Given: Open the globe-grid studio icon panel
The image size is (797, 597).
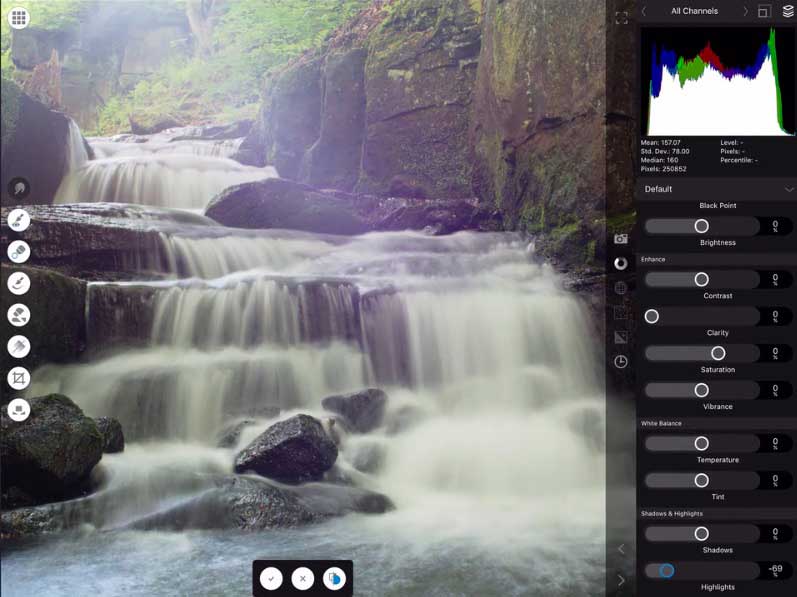Looking at the screenshot, I should (621, 288).
